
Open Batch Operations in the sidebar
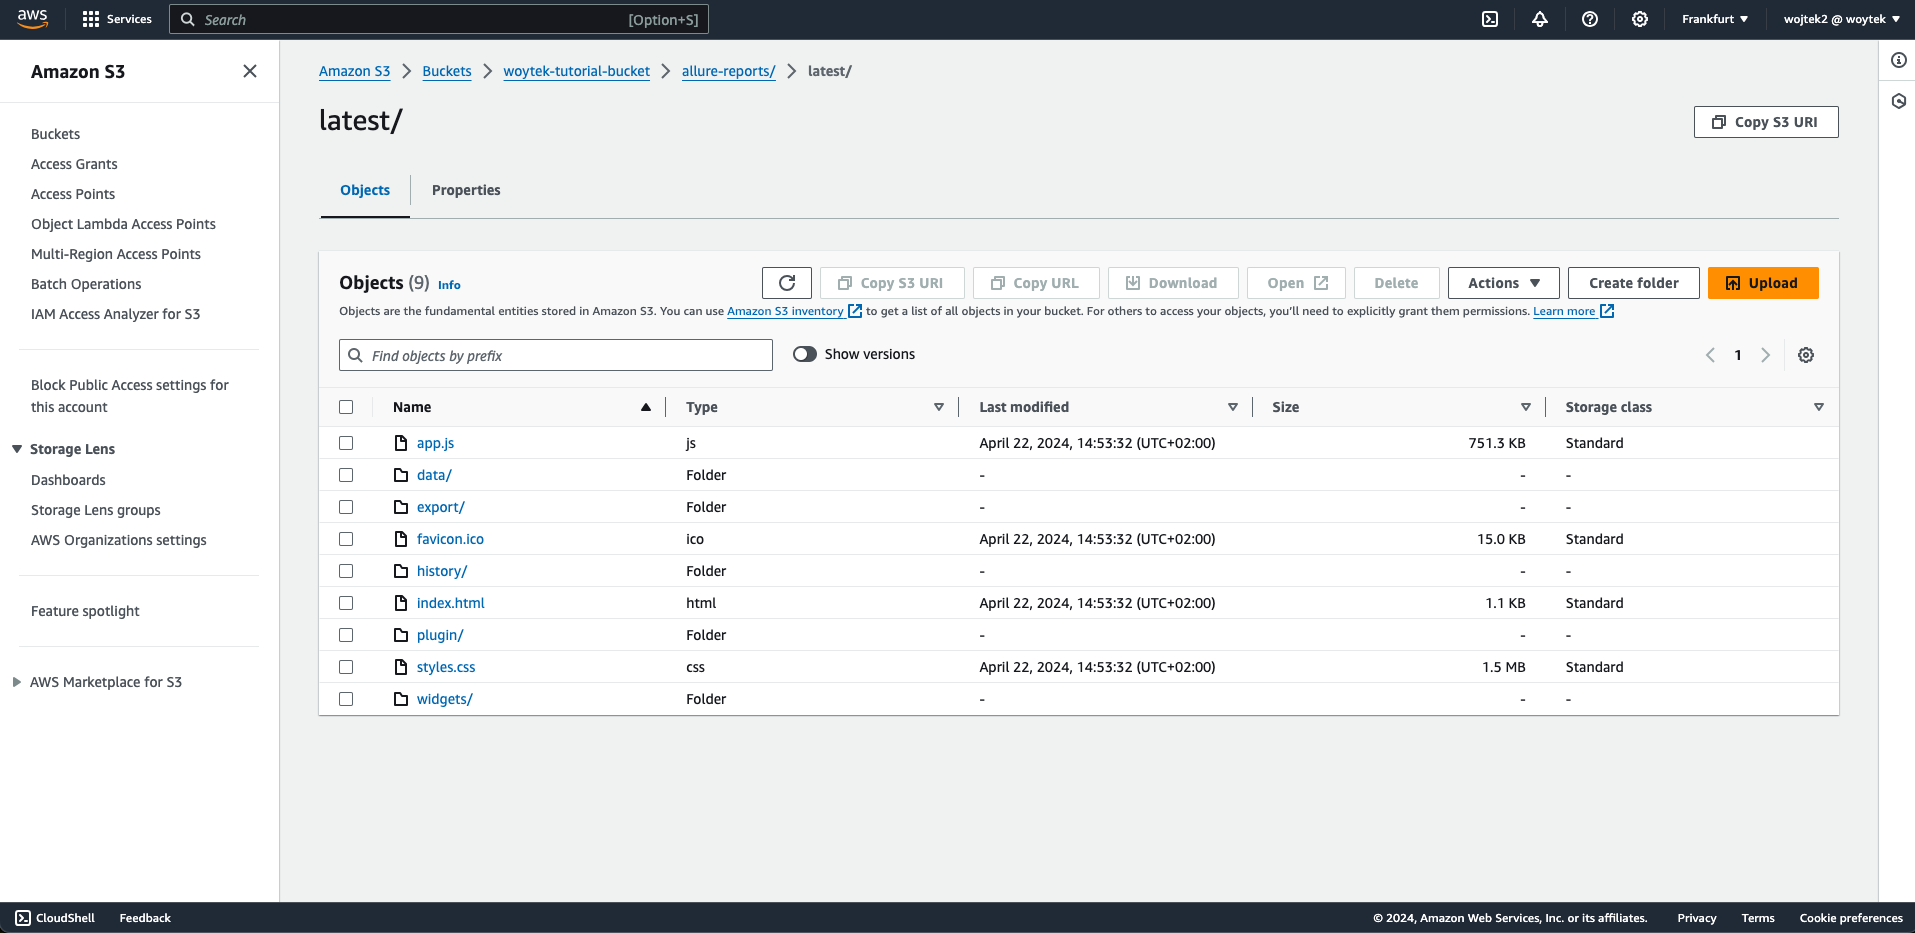click(x=86, y=284)
